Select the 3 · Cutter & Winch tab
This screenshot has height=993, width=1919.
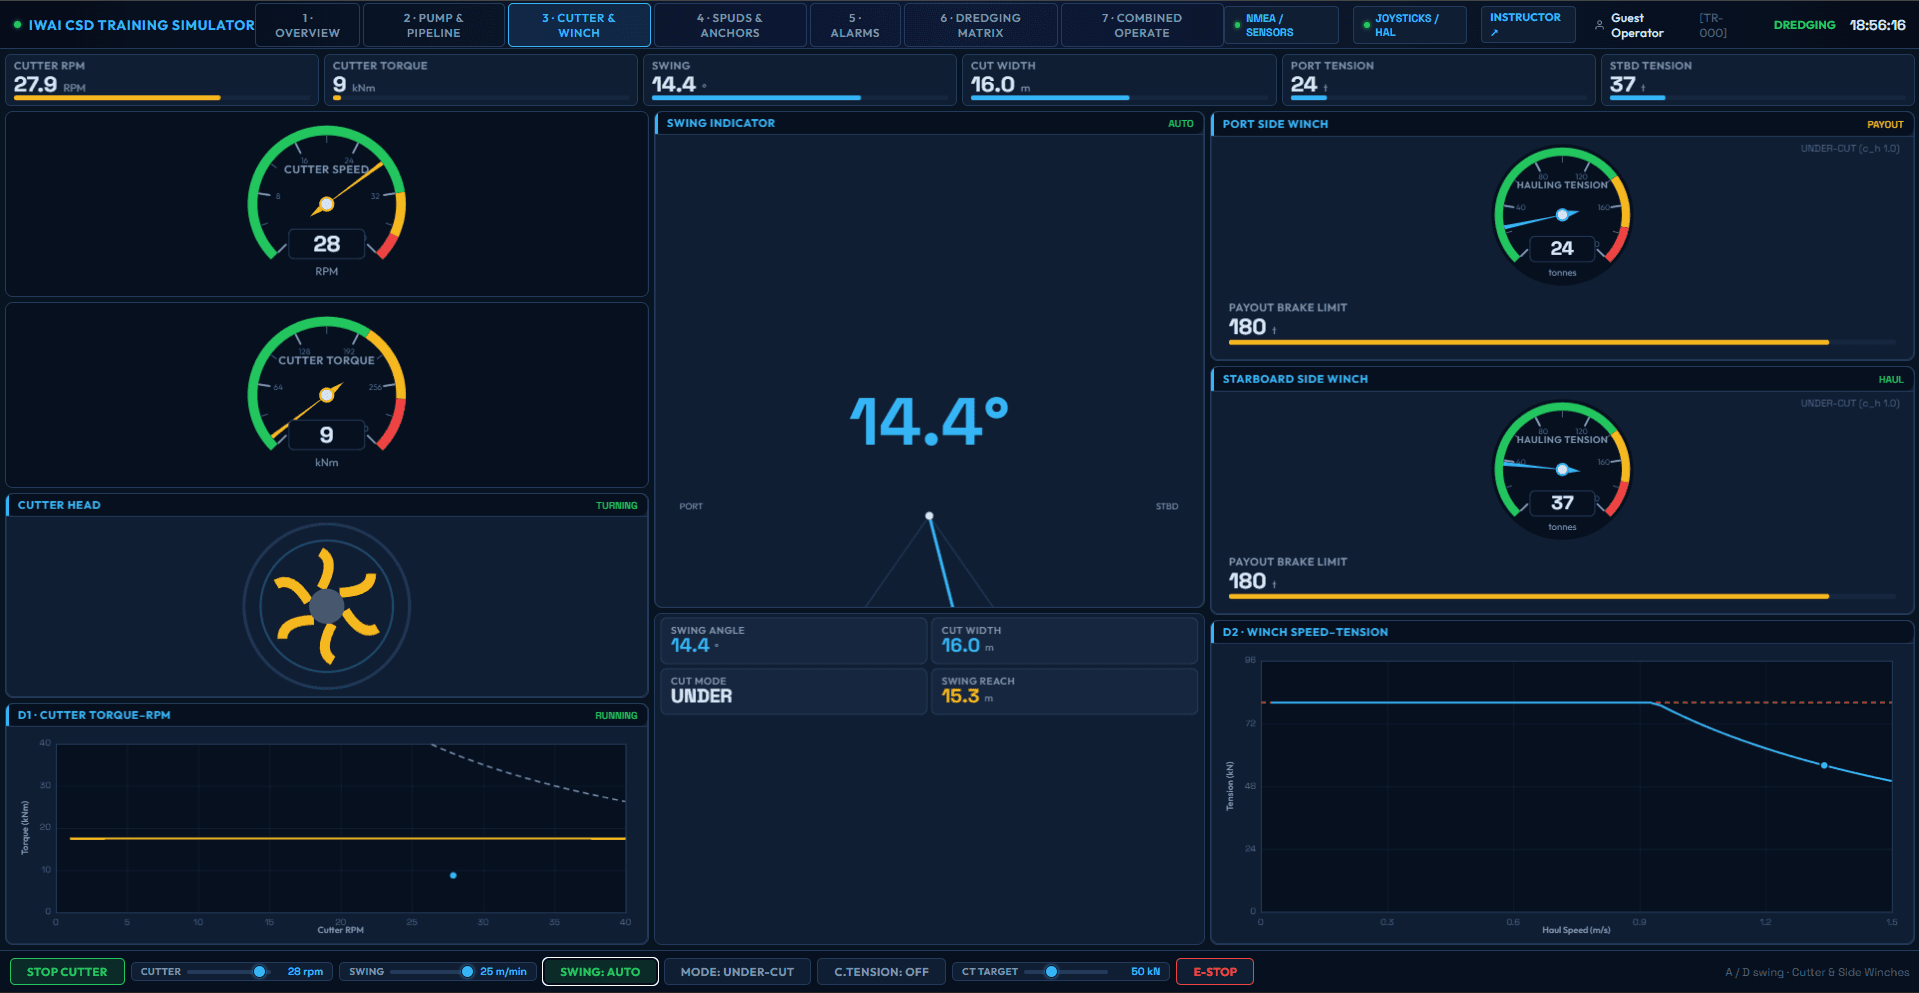[579, 25]
